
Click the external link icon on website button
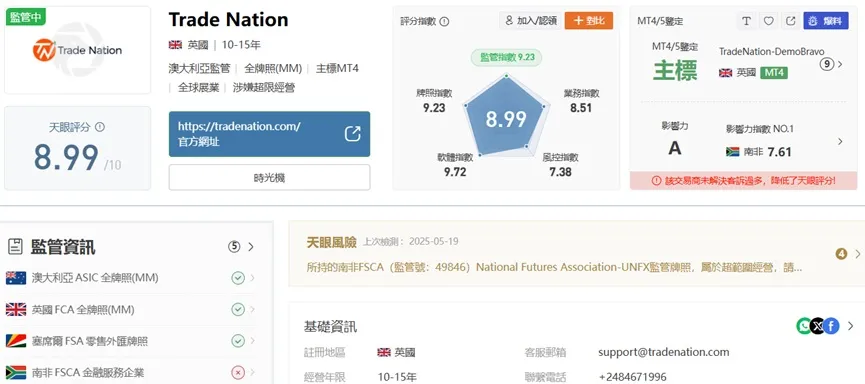pos(353,134)
